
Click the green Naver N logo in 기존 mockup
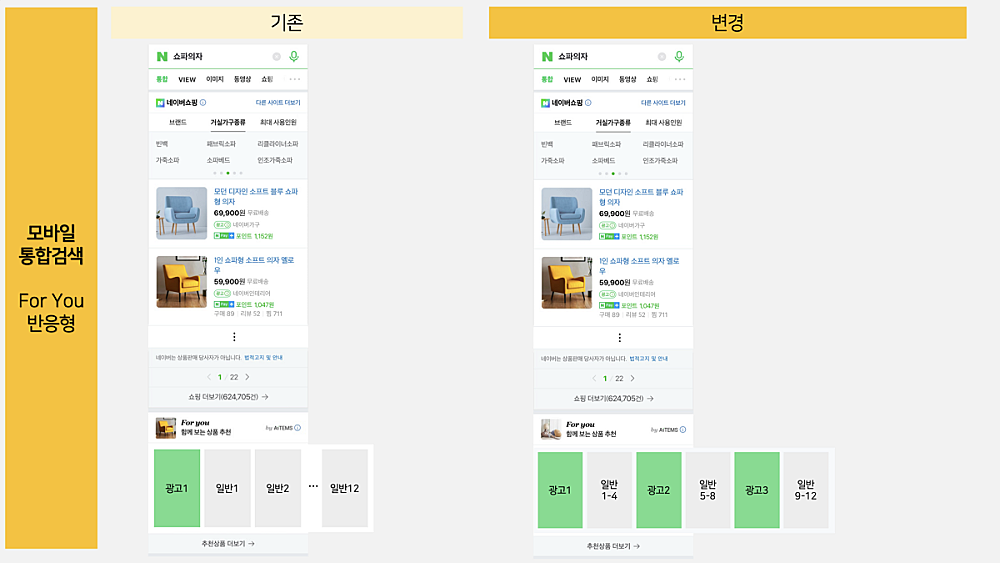162,56
